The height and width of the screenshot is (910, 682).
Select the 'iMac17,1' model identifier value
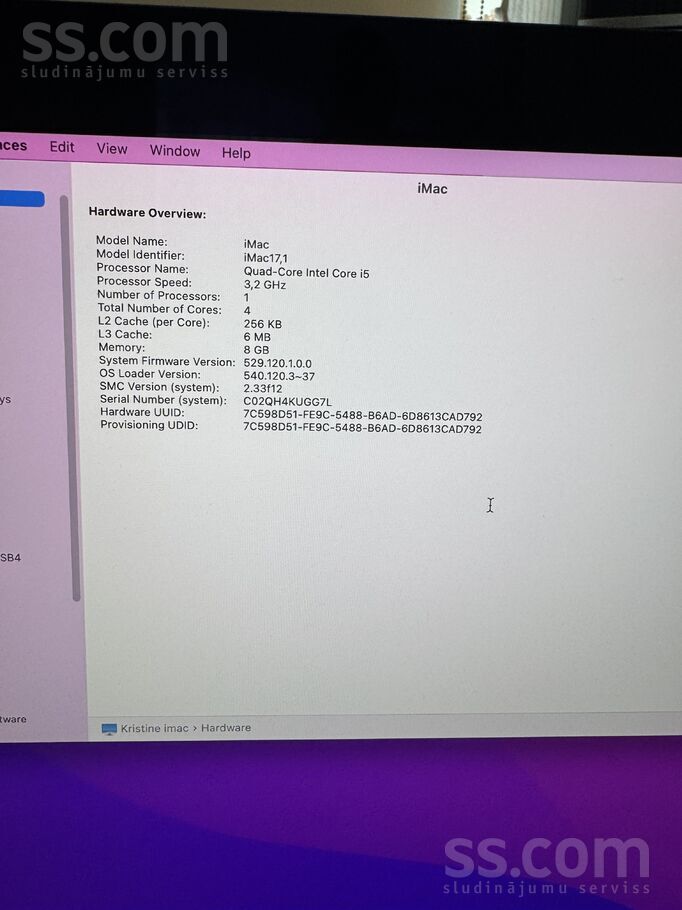265,258
